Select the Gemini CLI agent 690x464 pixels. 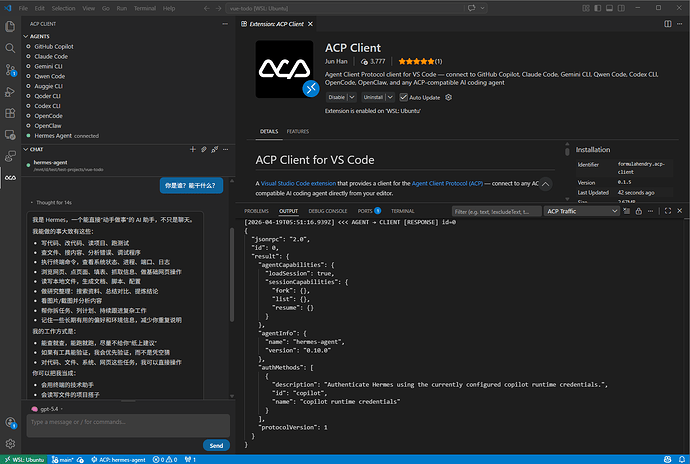(48, 66)
